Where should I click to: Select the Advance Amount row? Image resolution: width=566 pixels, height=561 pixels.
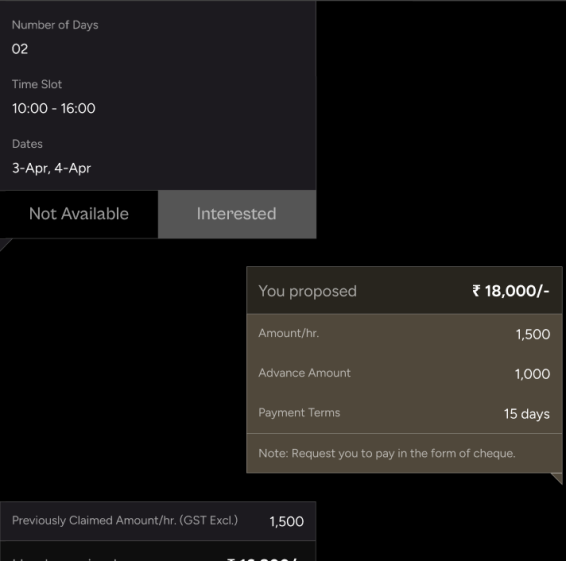[x=404, y=374]
